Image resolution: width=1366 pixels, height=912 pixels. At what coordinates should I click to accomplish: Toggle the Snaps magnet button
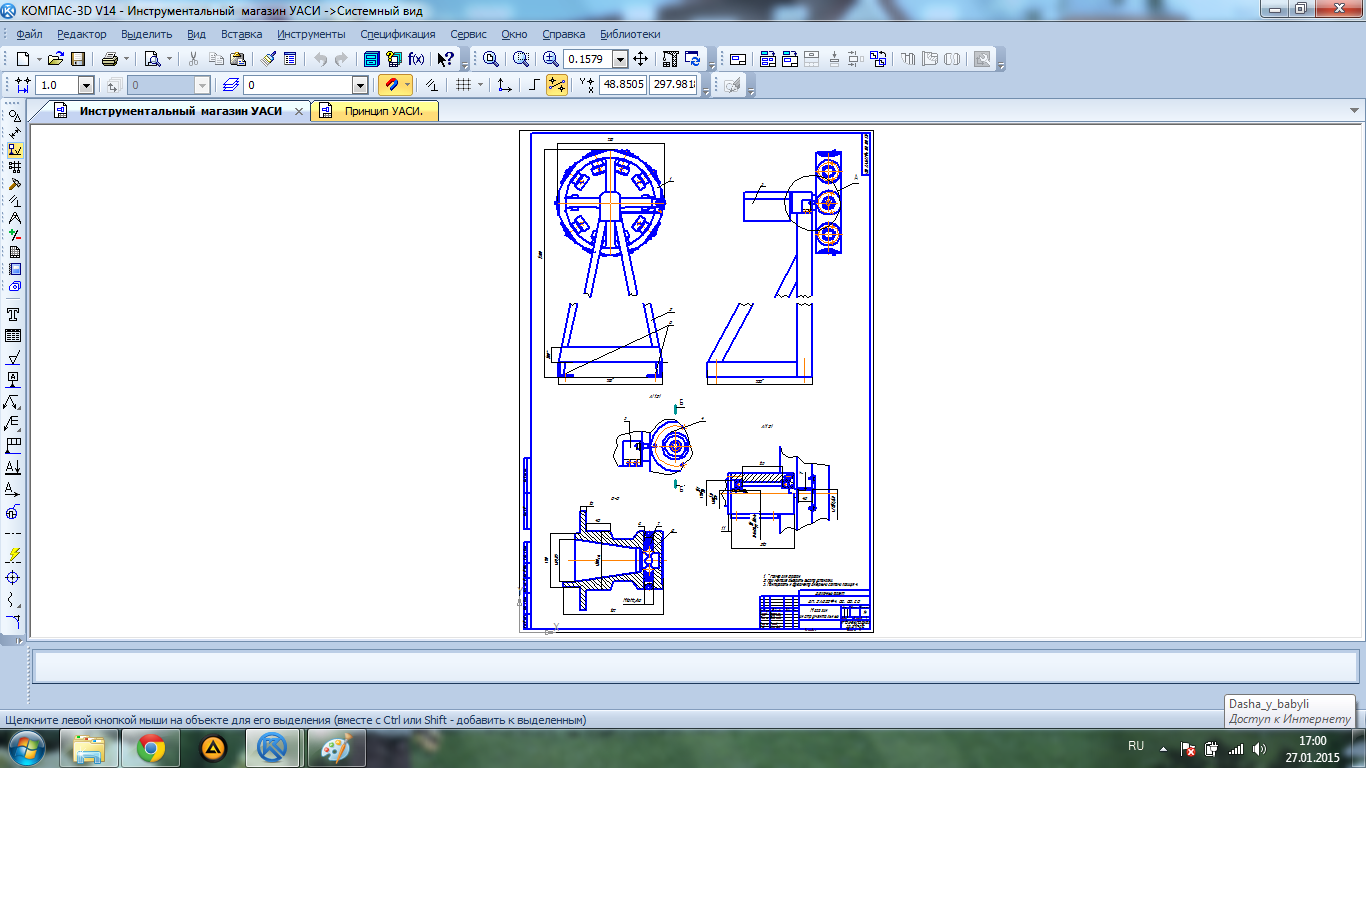pos(391,85)
